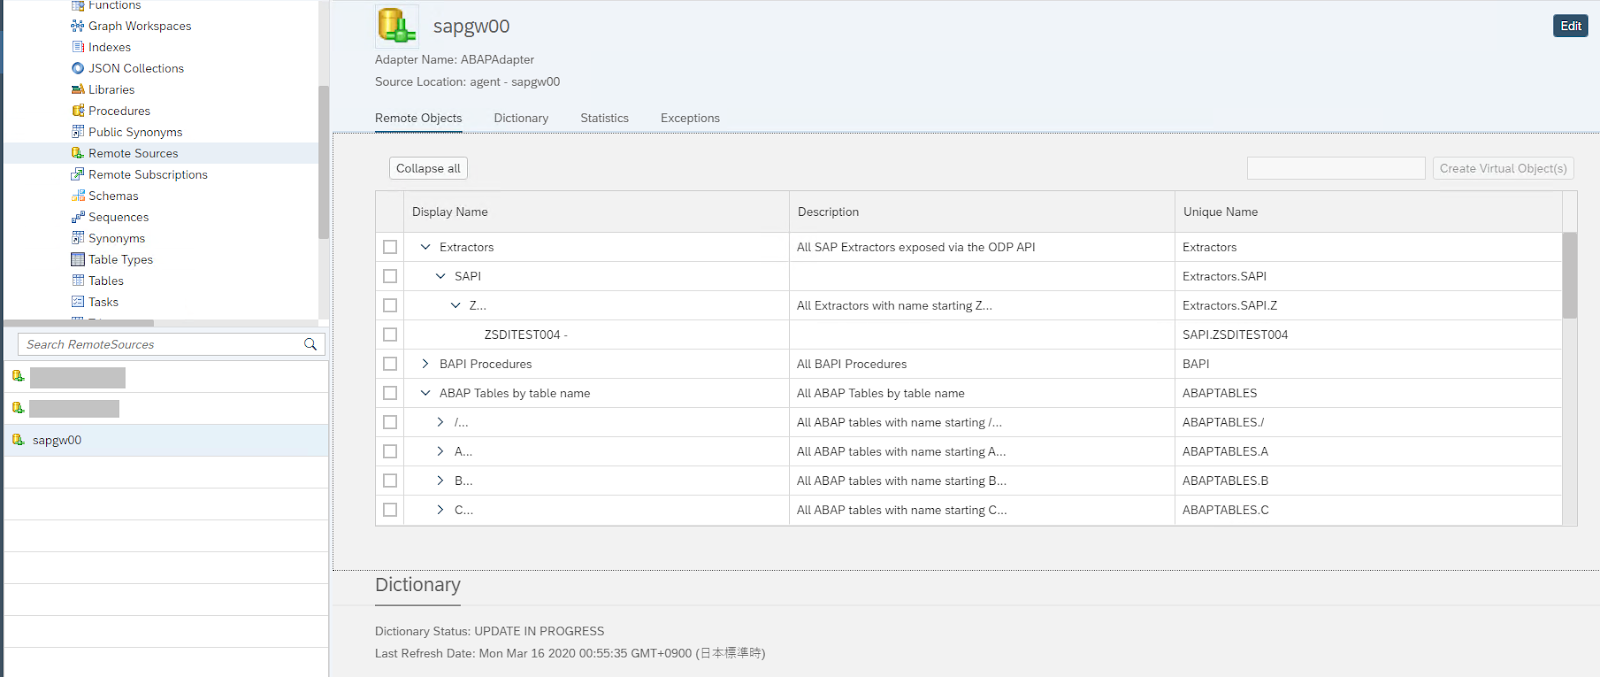1600x677 pixels.
Task: Click the Table Types icon
Action: point(78,259)
